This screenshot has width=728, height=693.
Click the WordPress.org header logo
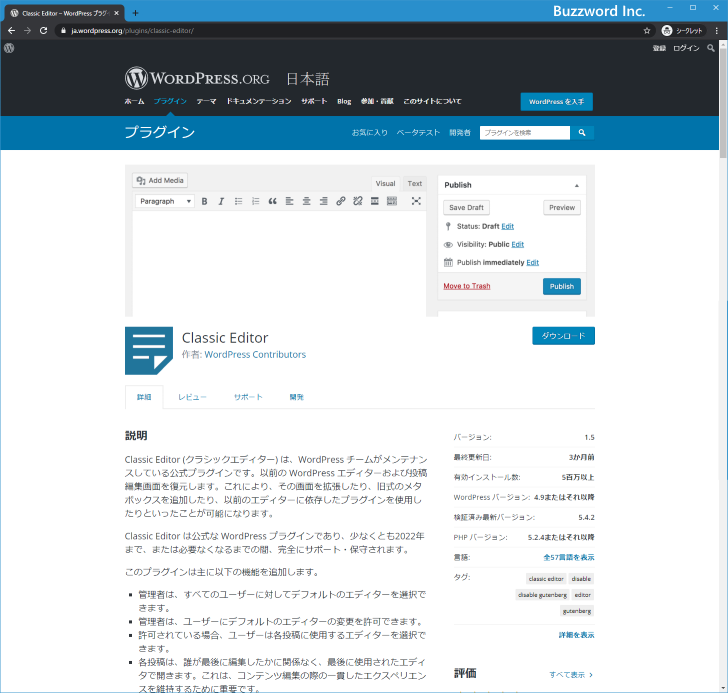click(197, 78)
